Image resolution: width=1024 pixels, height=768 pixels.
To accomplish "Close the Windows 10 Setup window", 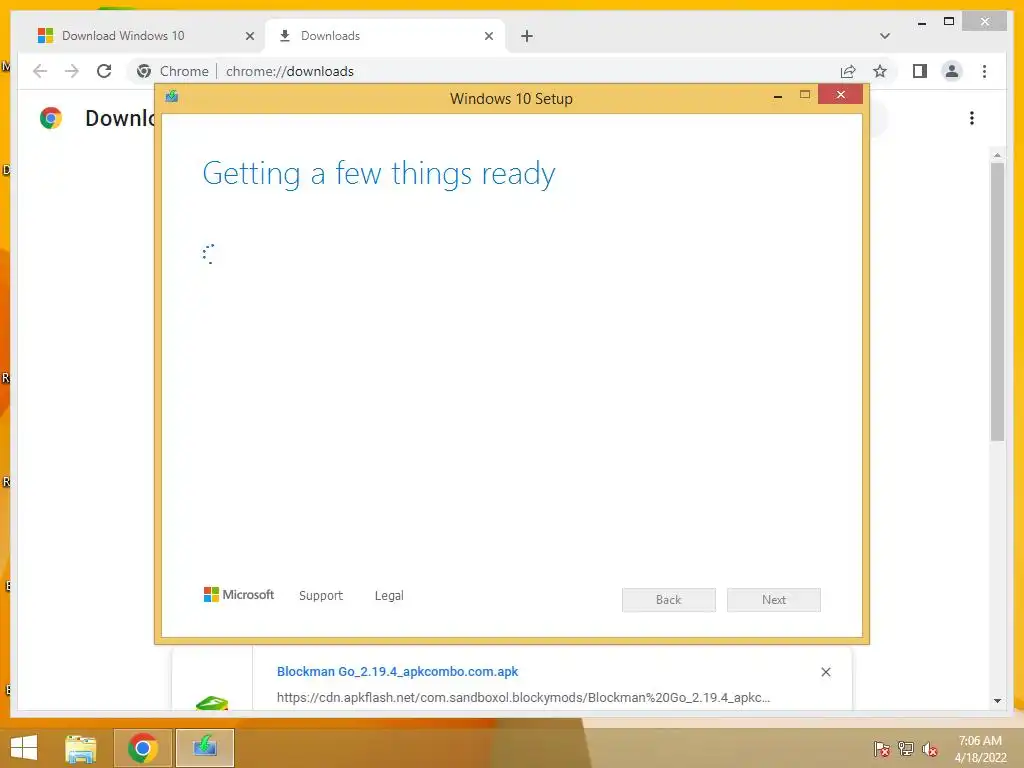I will click(840, 95).
